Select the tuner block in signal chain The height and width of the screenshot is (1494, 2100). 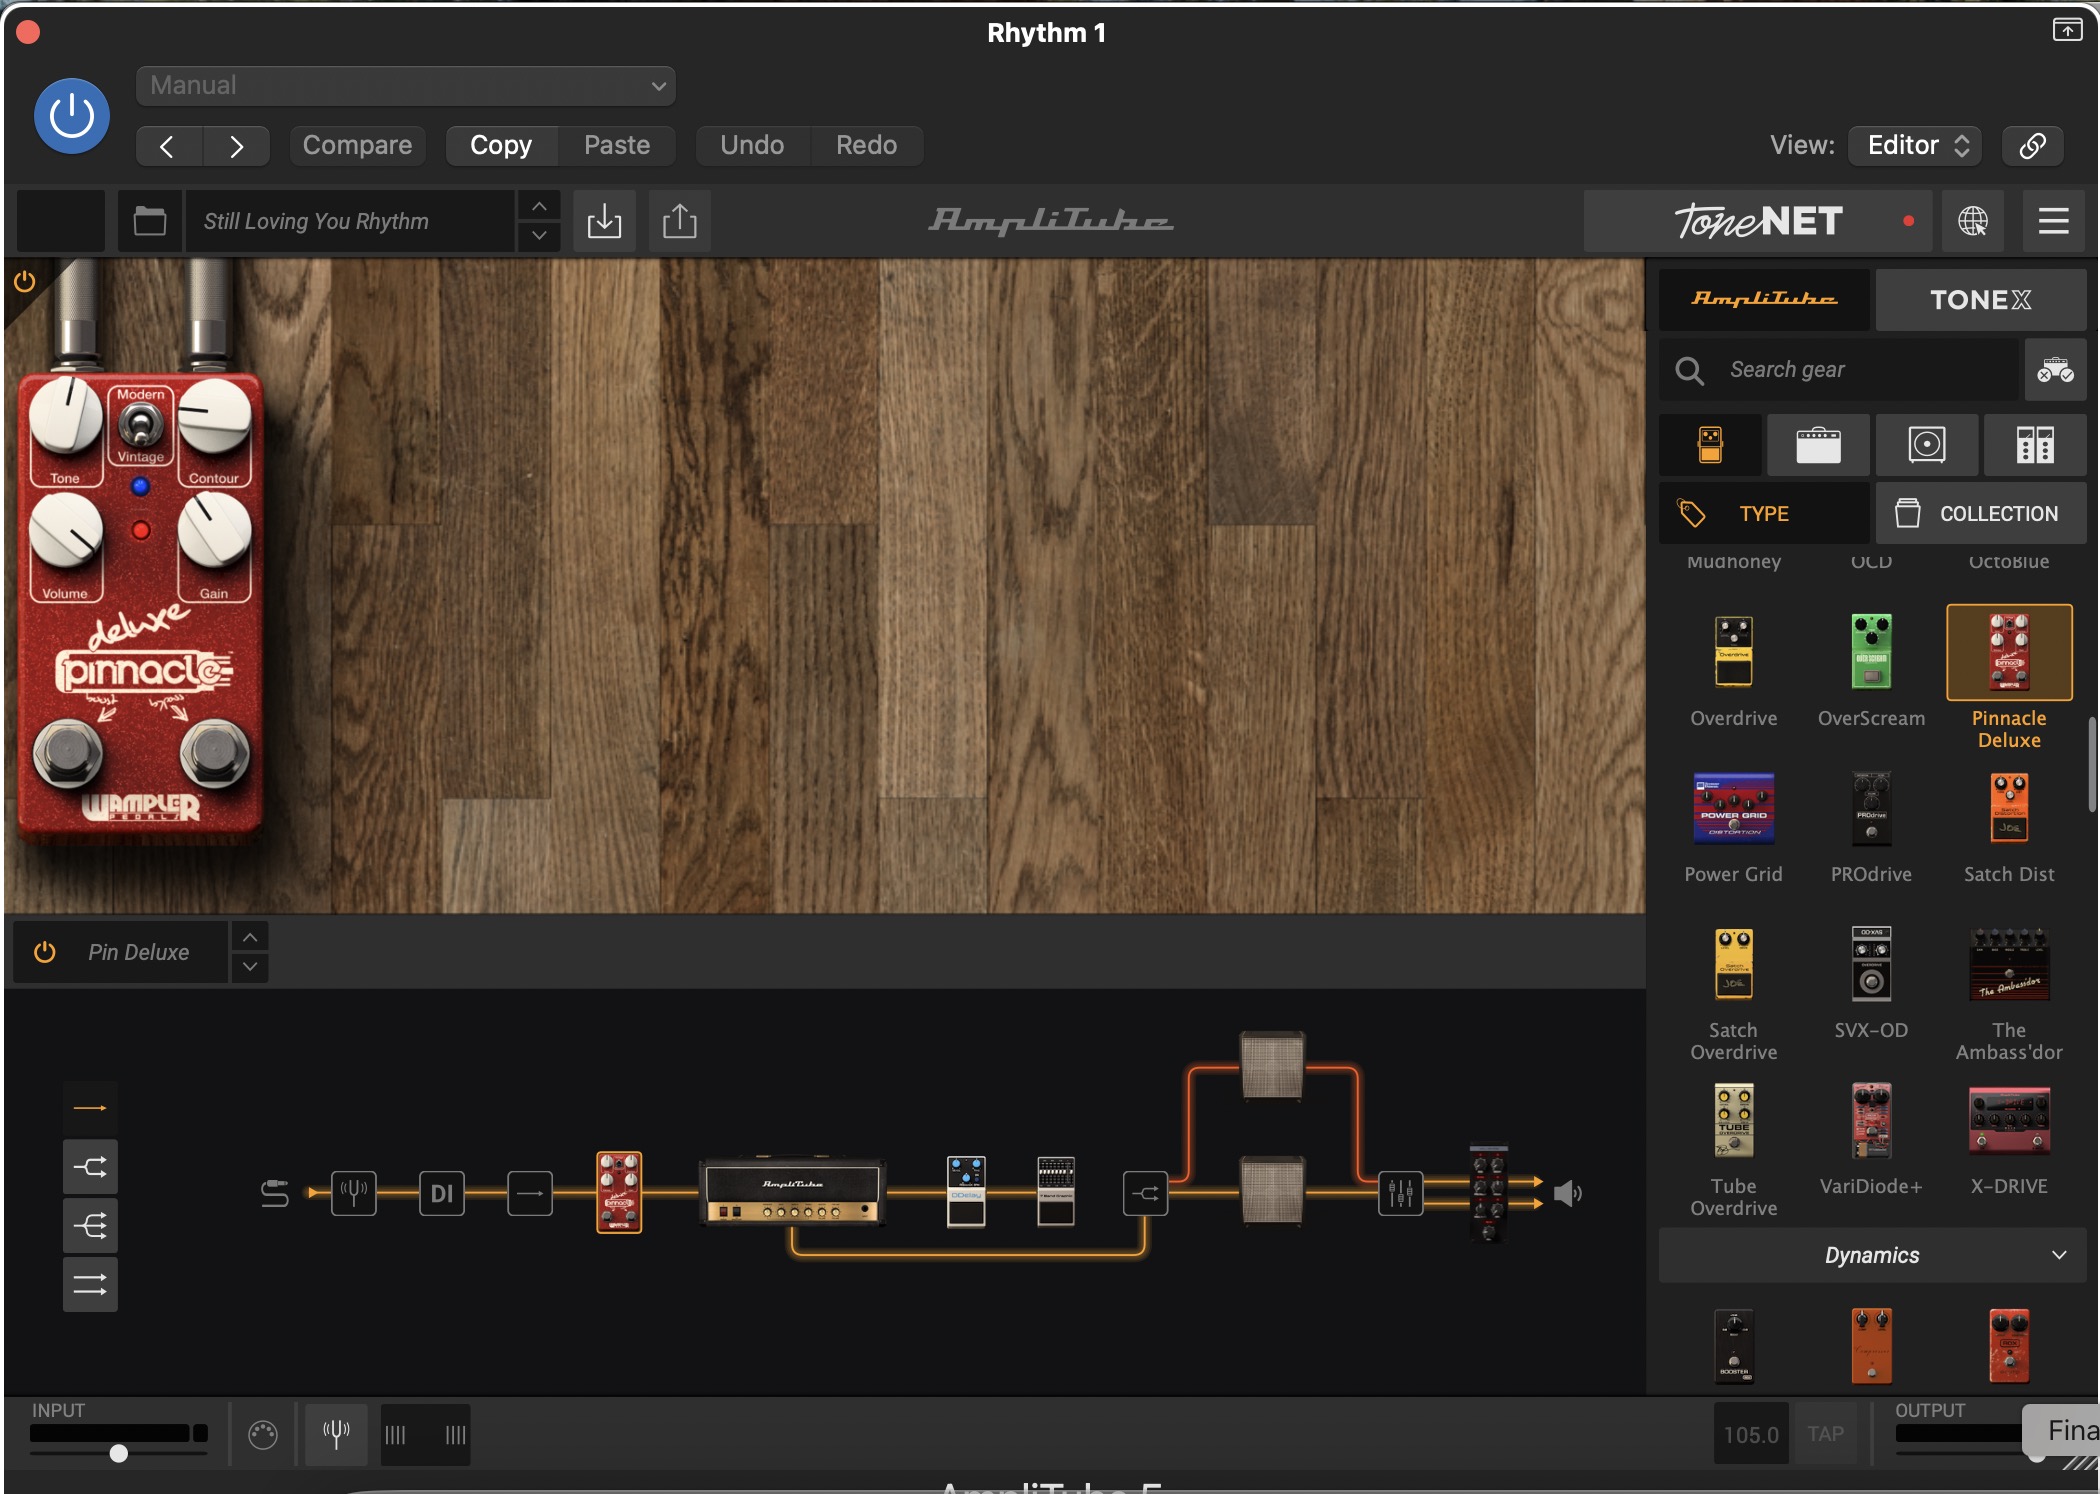point(353,1193)
